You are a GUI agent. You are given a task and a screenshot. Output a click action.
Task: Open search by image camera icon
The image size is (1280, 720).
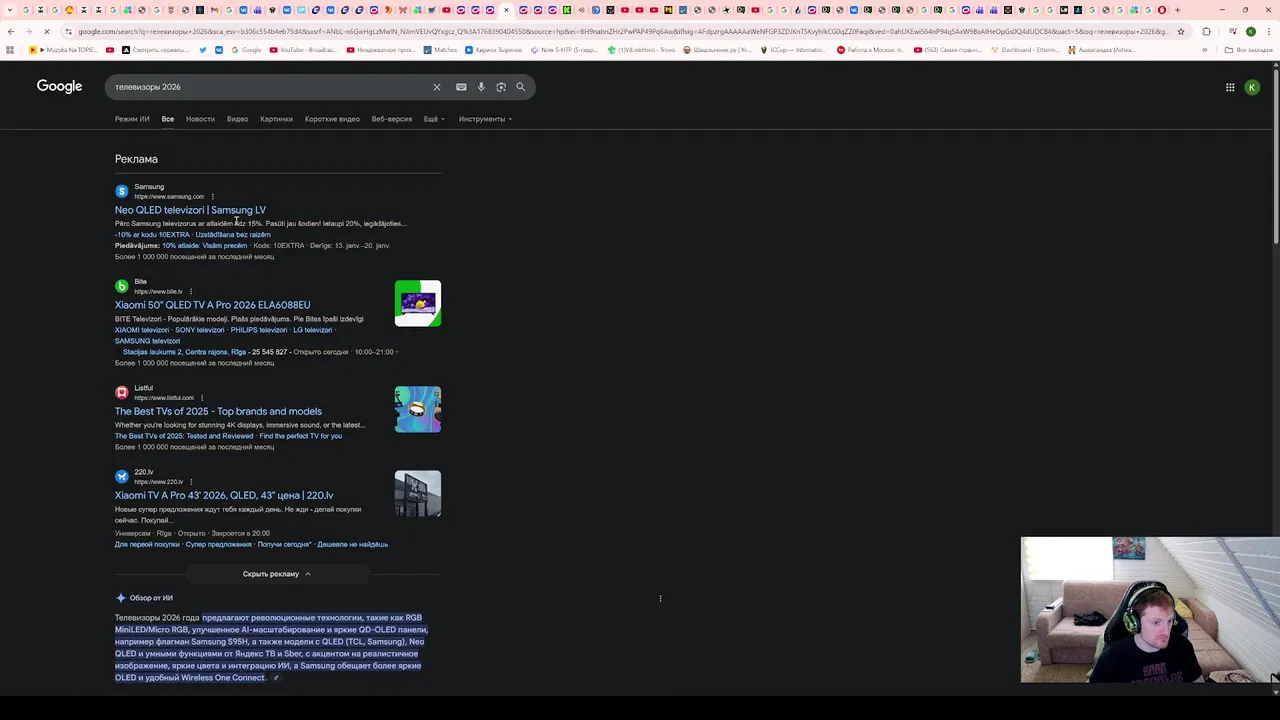pyautogui.click(x=501, y=87)
